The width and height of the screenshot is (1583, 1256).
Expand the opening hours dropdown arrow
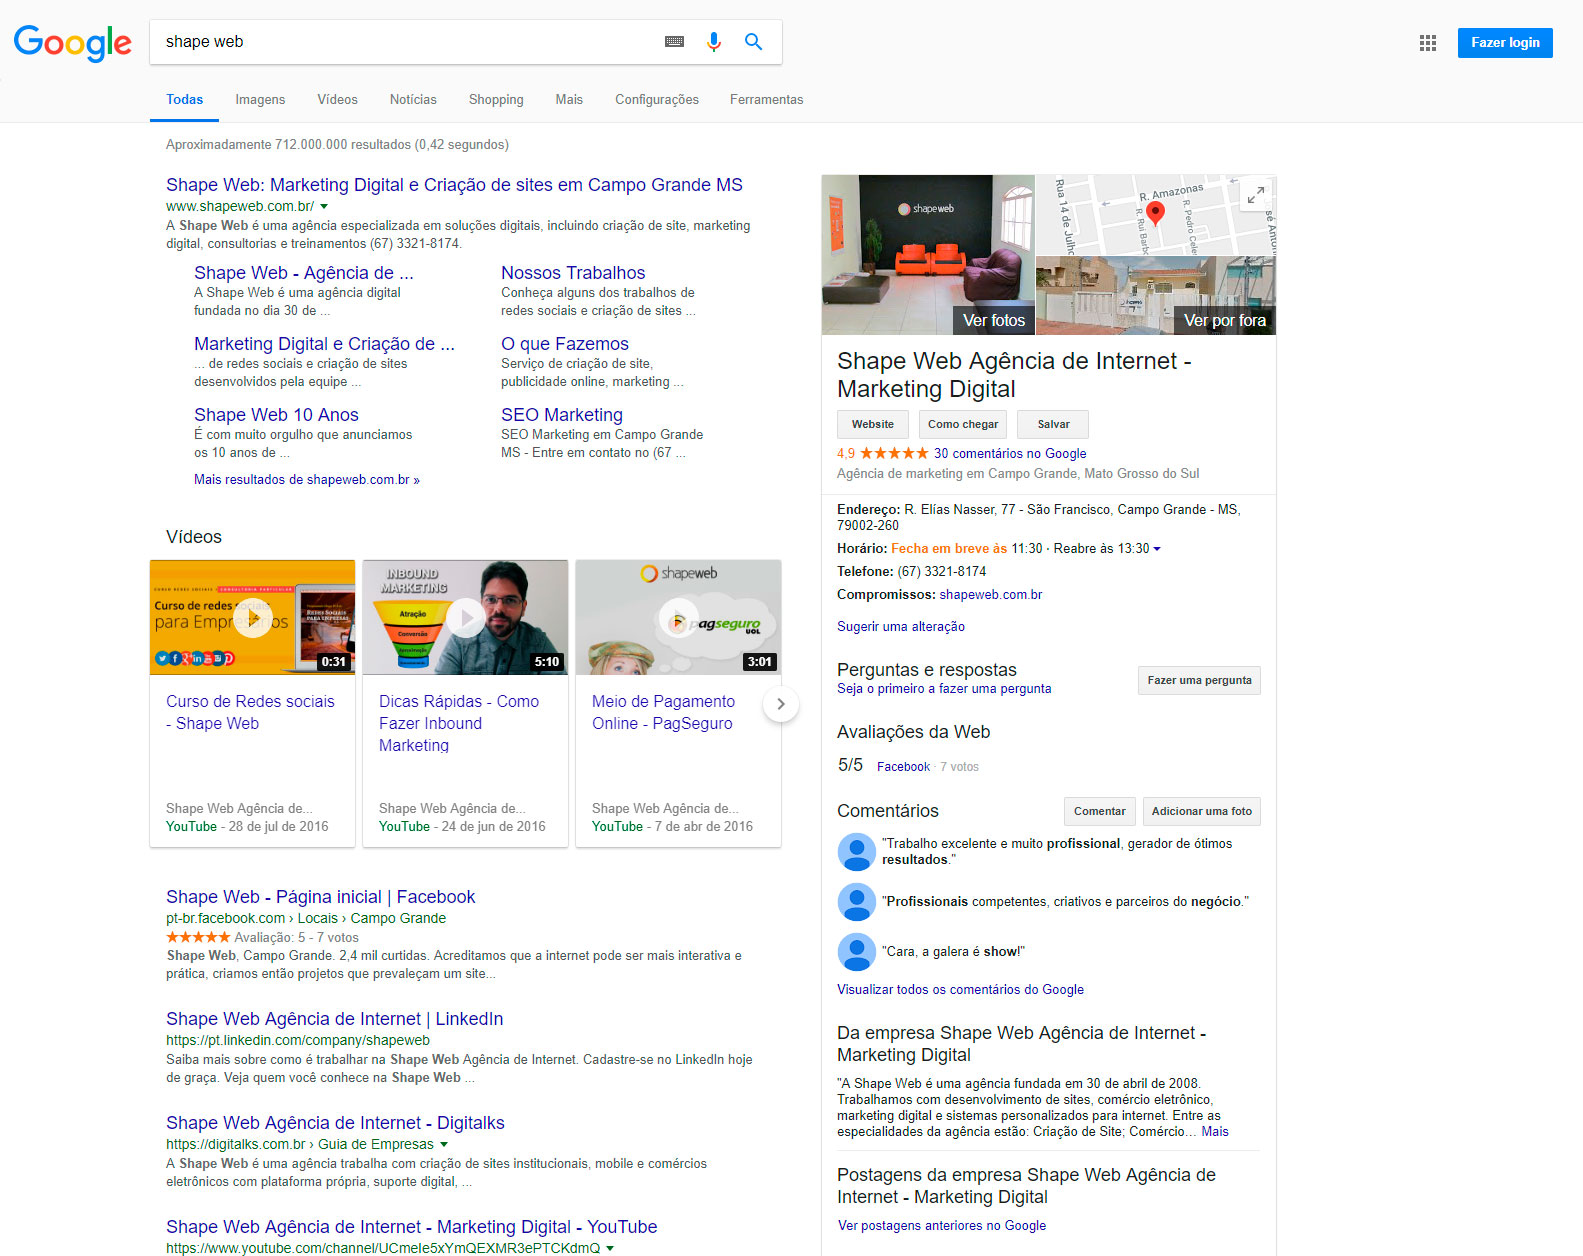1157,549
